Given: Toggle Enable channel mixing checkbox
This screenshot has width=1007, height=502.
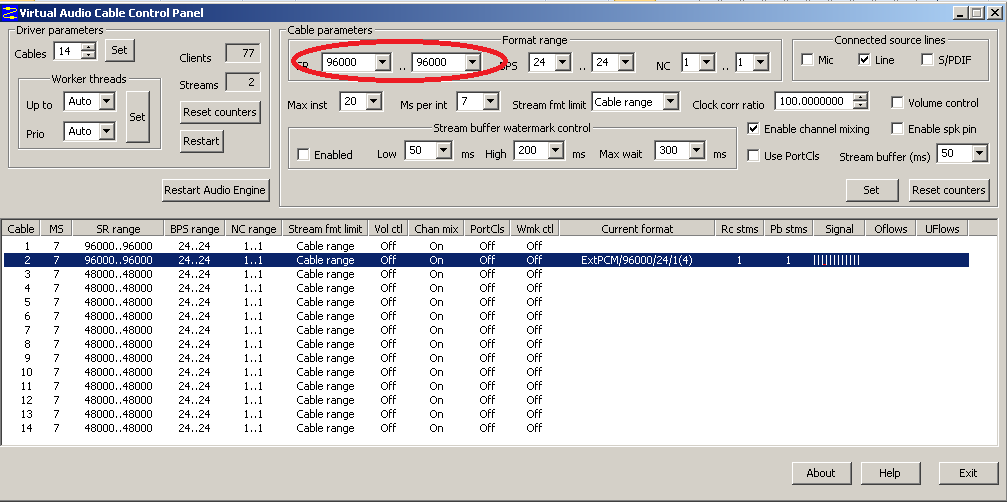Looking at the screenshot, I should point(753,129).
